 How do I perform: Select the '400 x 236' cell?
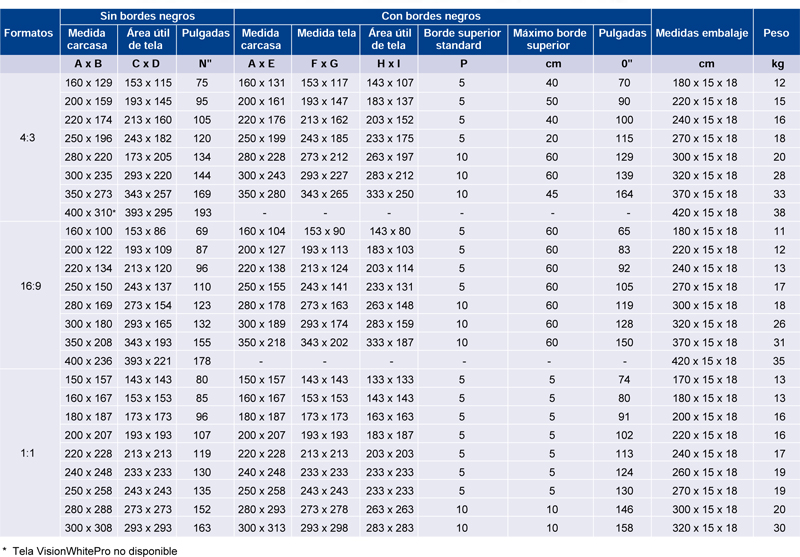click(88, 360)
